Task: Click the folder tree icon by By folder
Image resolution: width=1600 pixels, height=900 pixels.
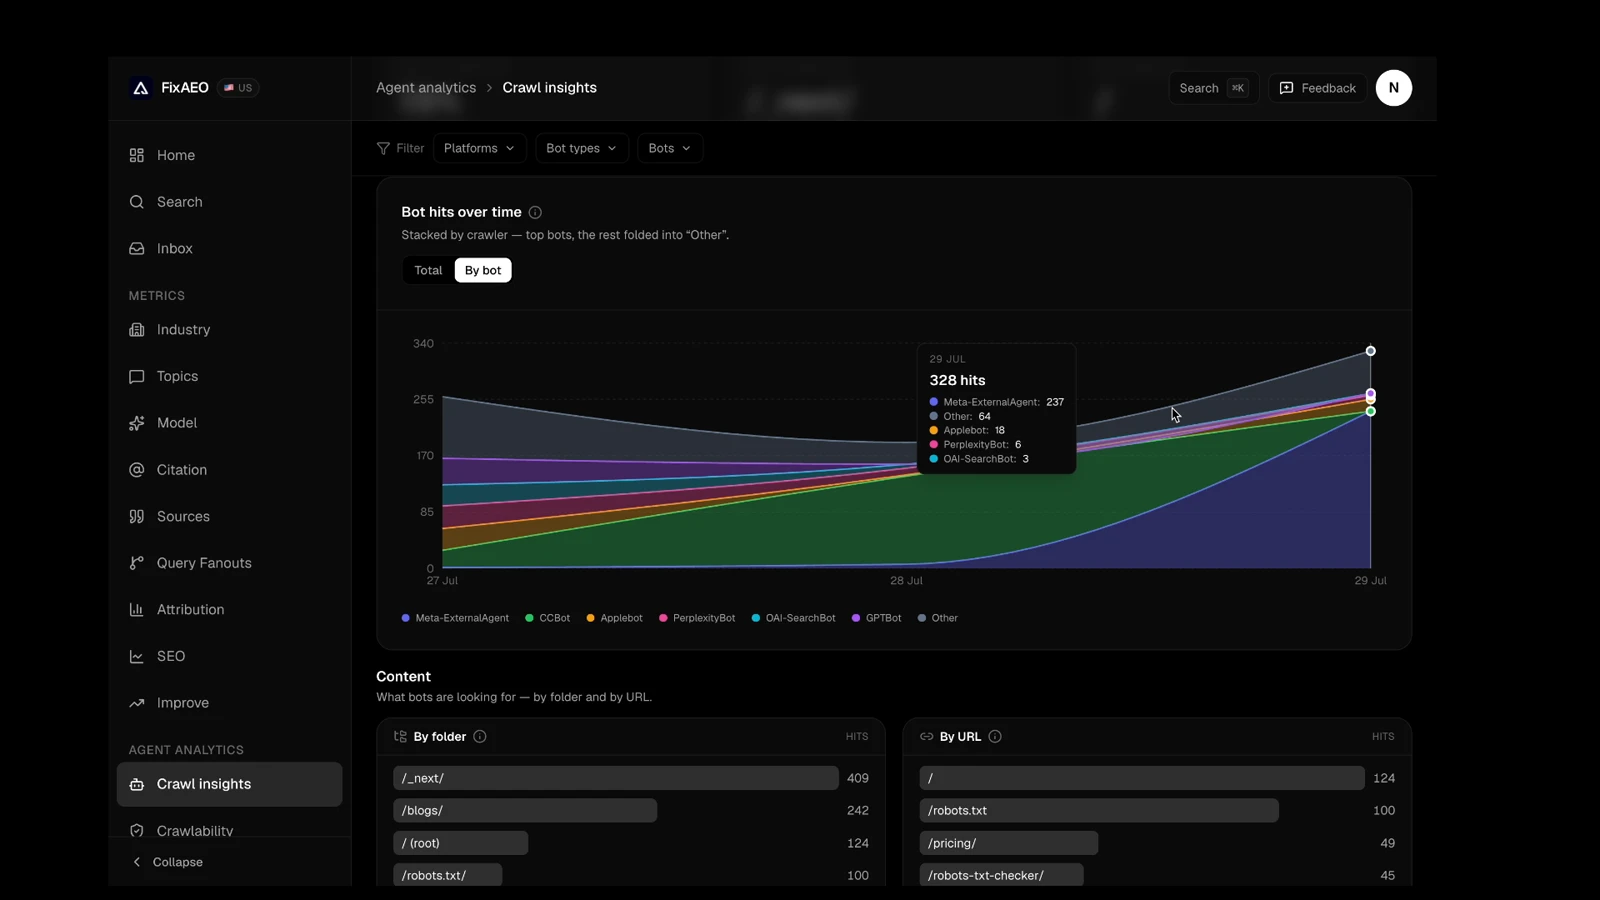Action: pos(400,737)
